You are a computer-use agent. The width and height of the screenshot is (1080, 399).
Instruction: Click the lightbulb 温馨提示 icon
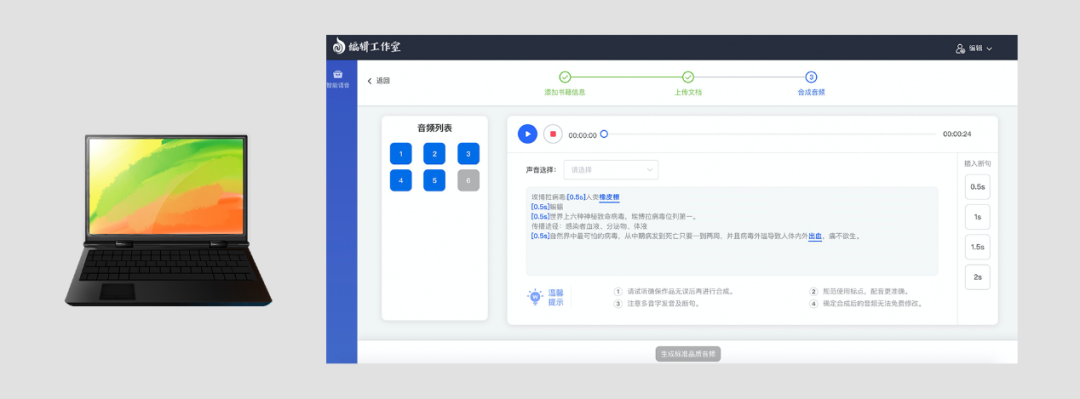[x=534, y=298]
